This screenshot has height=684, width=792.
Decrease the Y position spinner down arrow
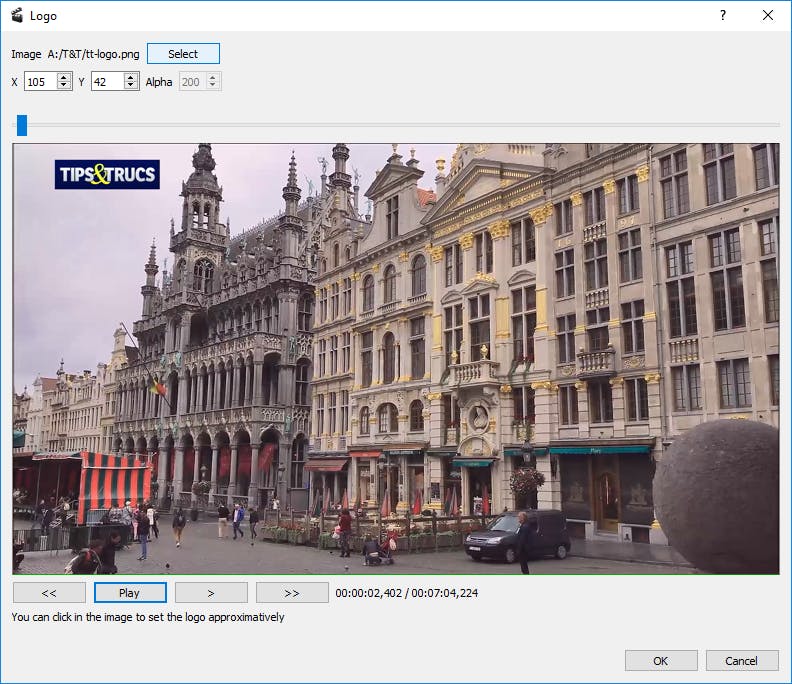pos(131,86)
